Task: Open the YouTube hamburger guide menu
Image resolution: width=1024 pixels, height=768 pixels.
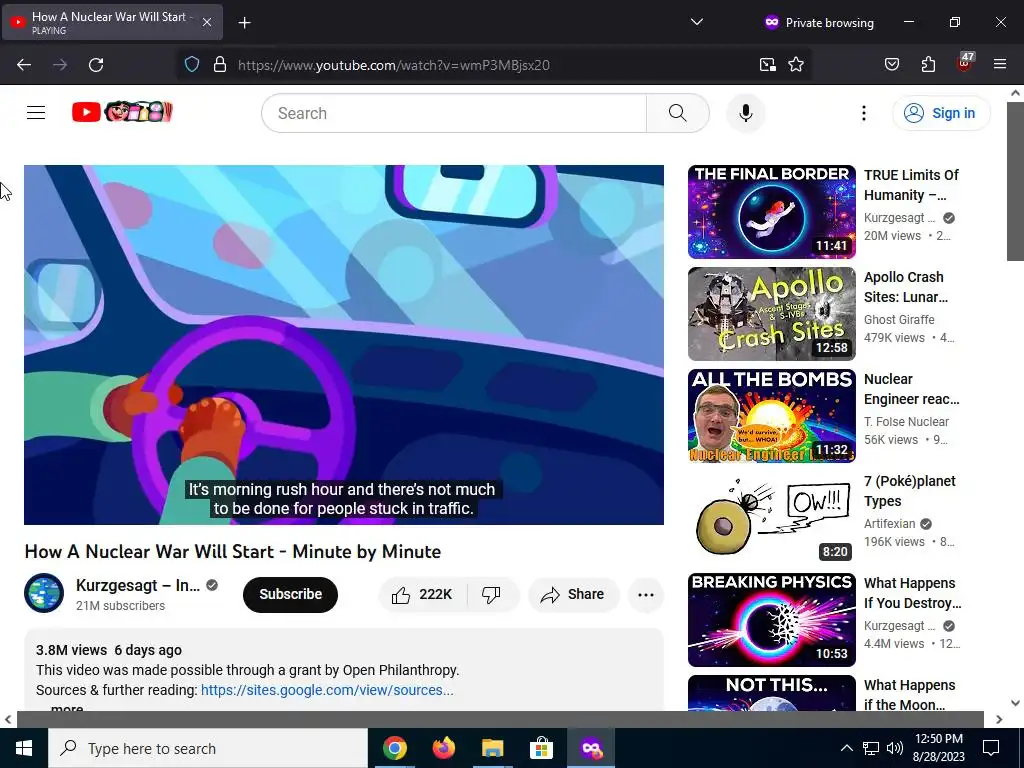Action: (x=36, y=113)
